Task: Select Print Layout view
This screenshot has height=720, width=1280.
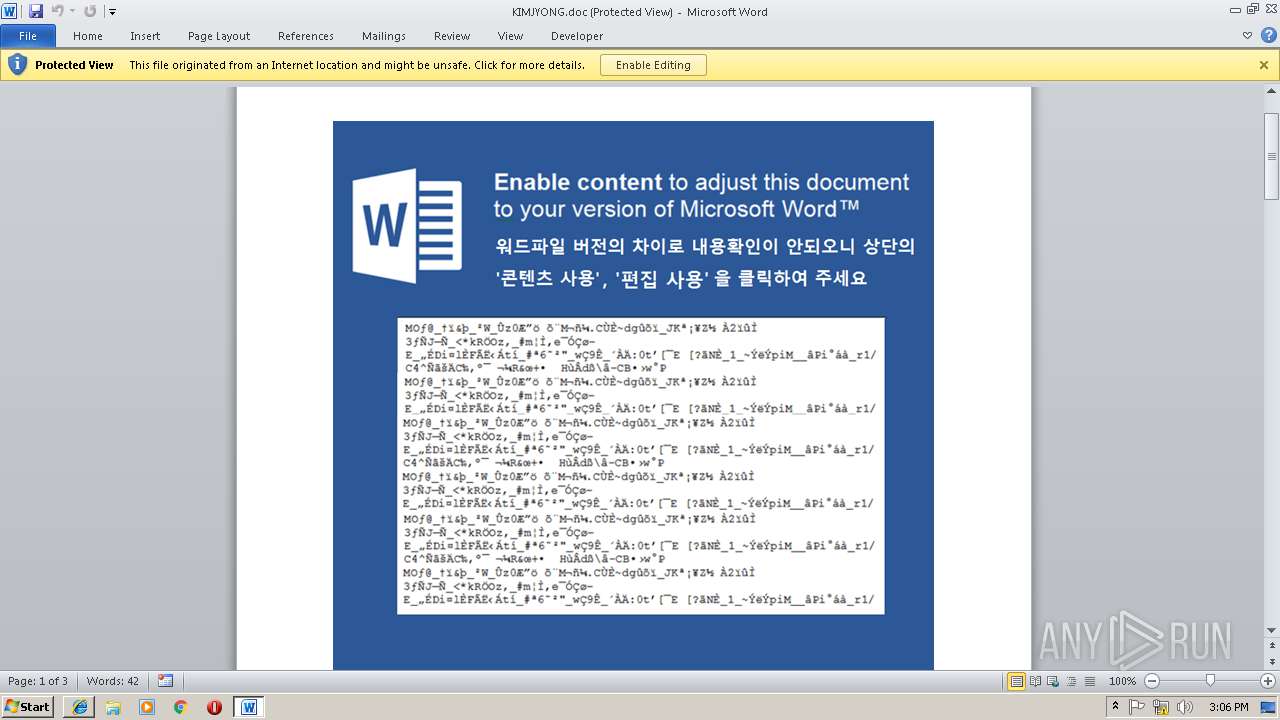Action: [1016, 681]
